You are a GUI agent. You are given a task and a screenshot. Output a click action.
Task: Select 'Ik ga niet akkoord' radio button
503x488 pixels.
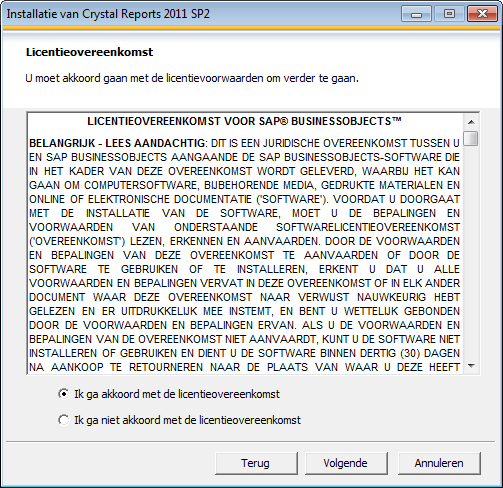(x=63, y=420)
